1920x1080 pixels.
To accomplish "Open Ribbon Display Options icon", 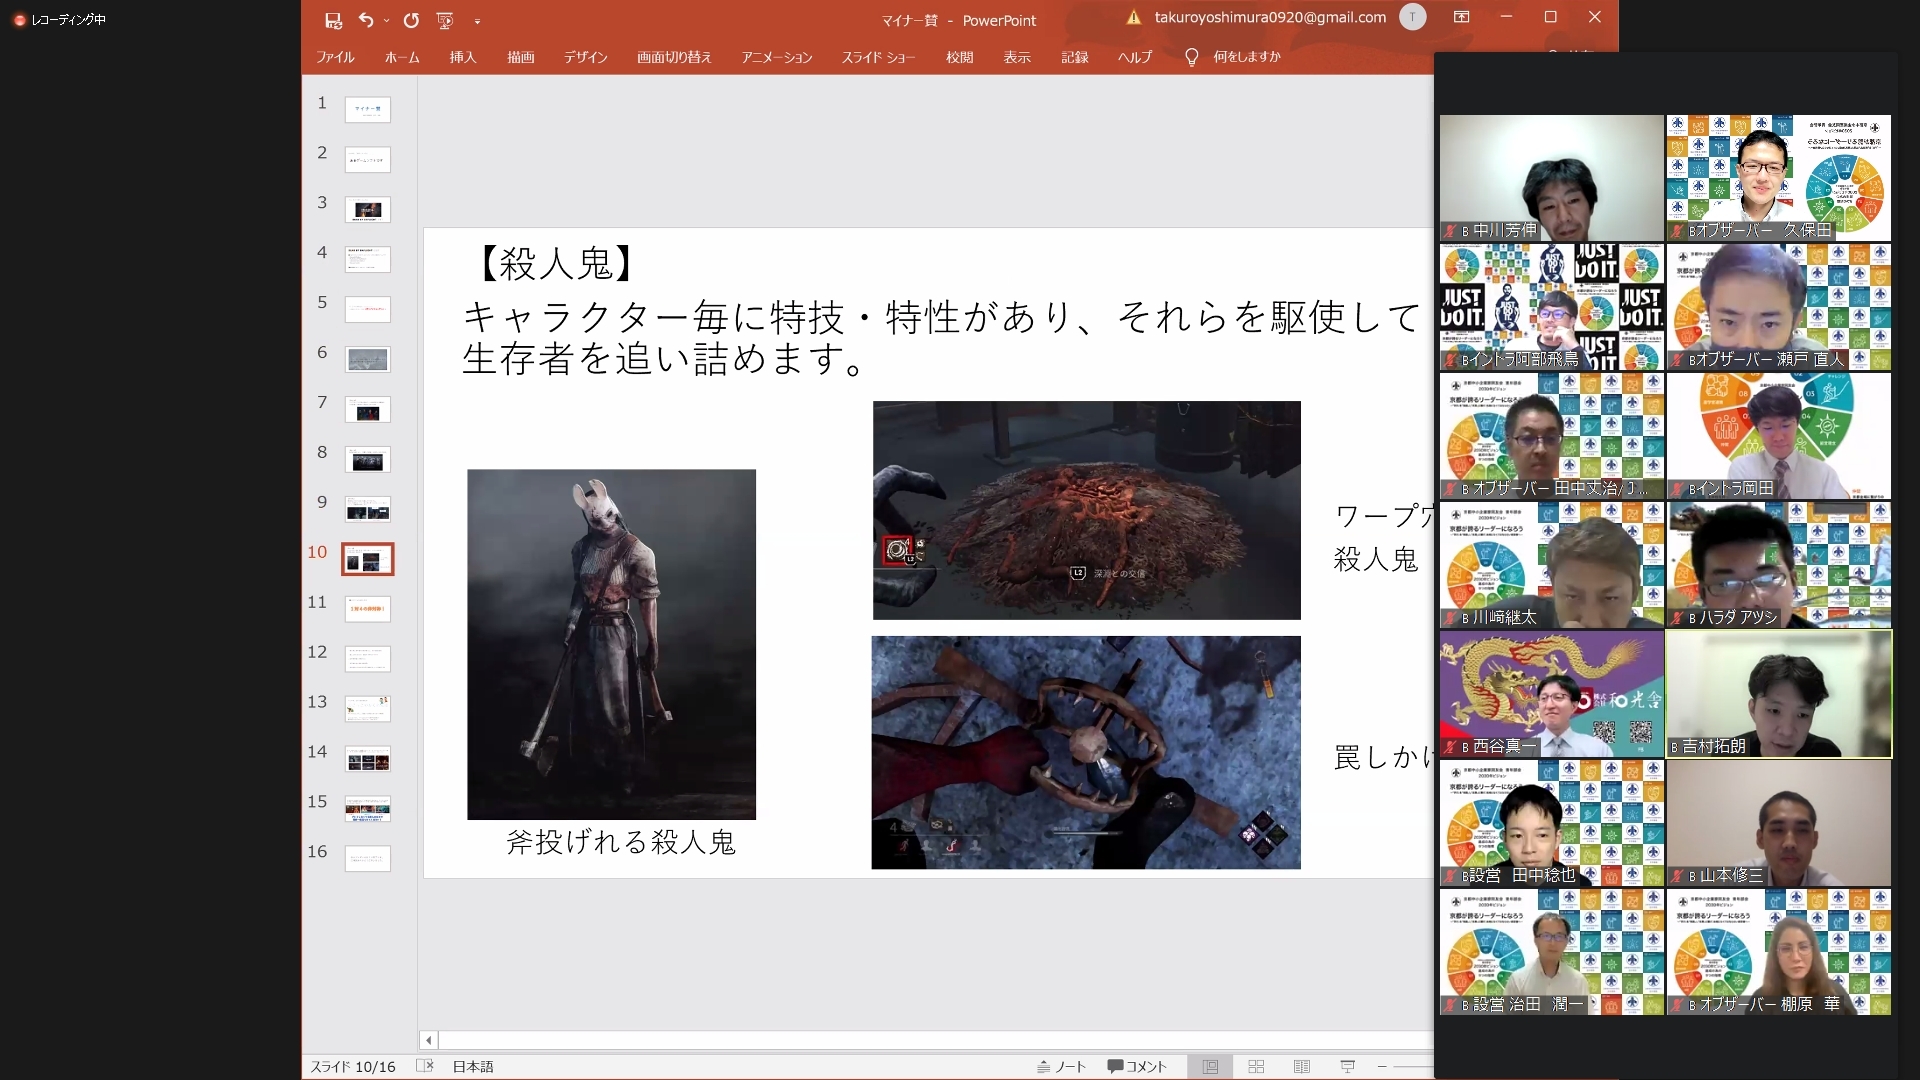I will click(x=1461, y=17).
